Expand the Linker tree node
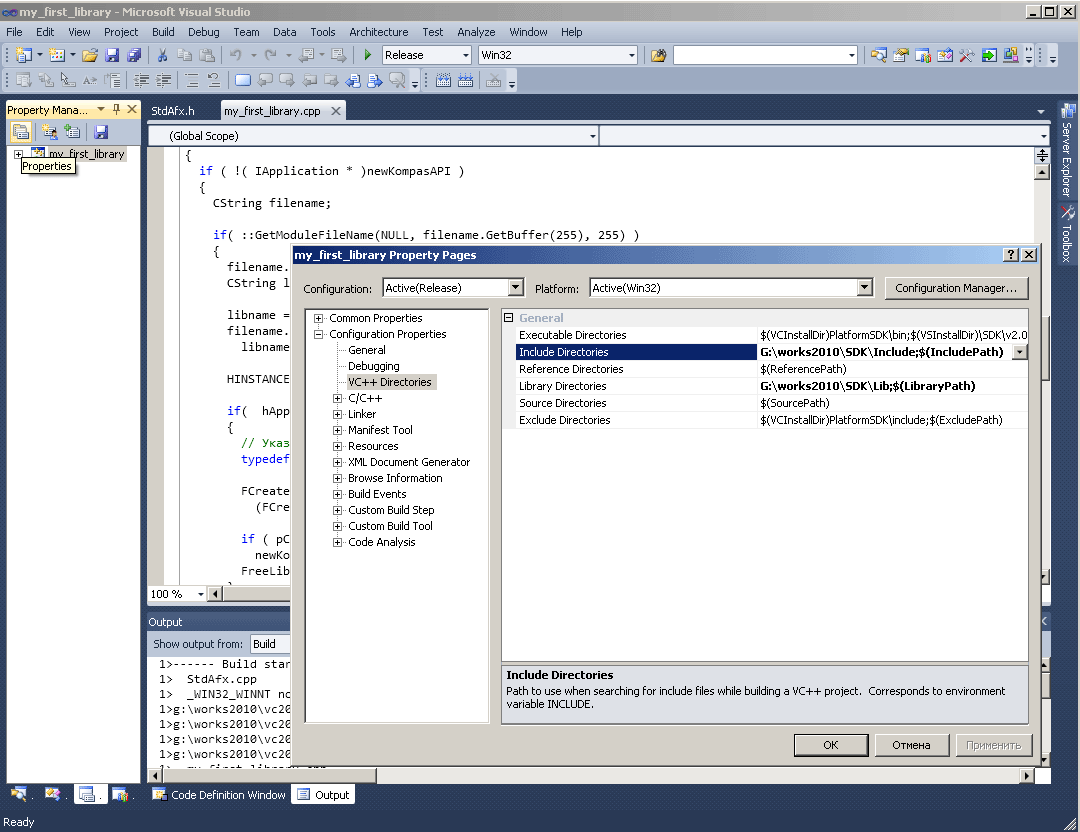 point(338,414)
